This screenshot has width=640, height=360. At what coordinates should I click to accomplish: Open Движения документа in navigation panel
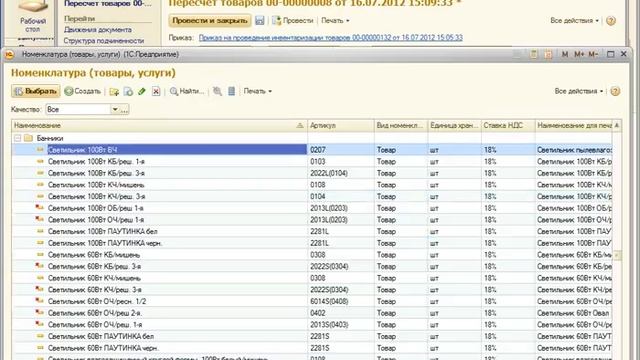tap(98, 30)
